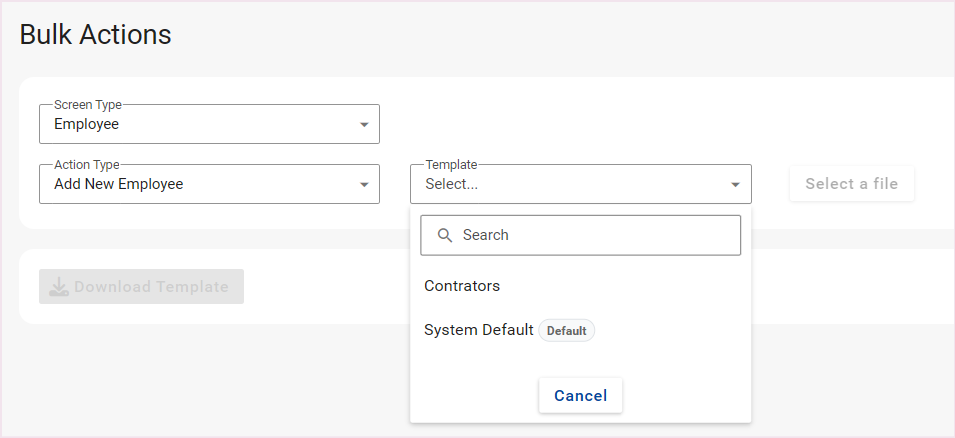This screenshot has width=955, height=438.
Task: Click the Add New Employee value
Action: click(x=118, y=184)
